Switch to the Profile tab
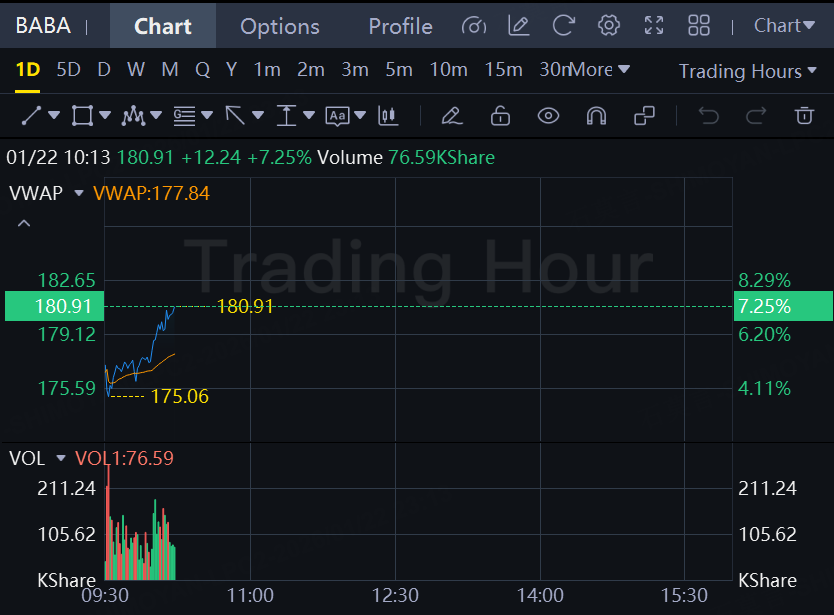This screenshot has height=615, width=834. pos(401,26)
